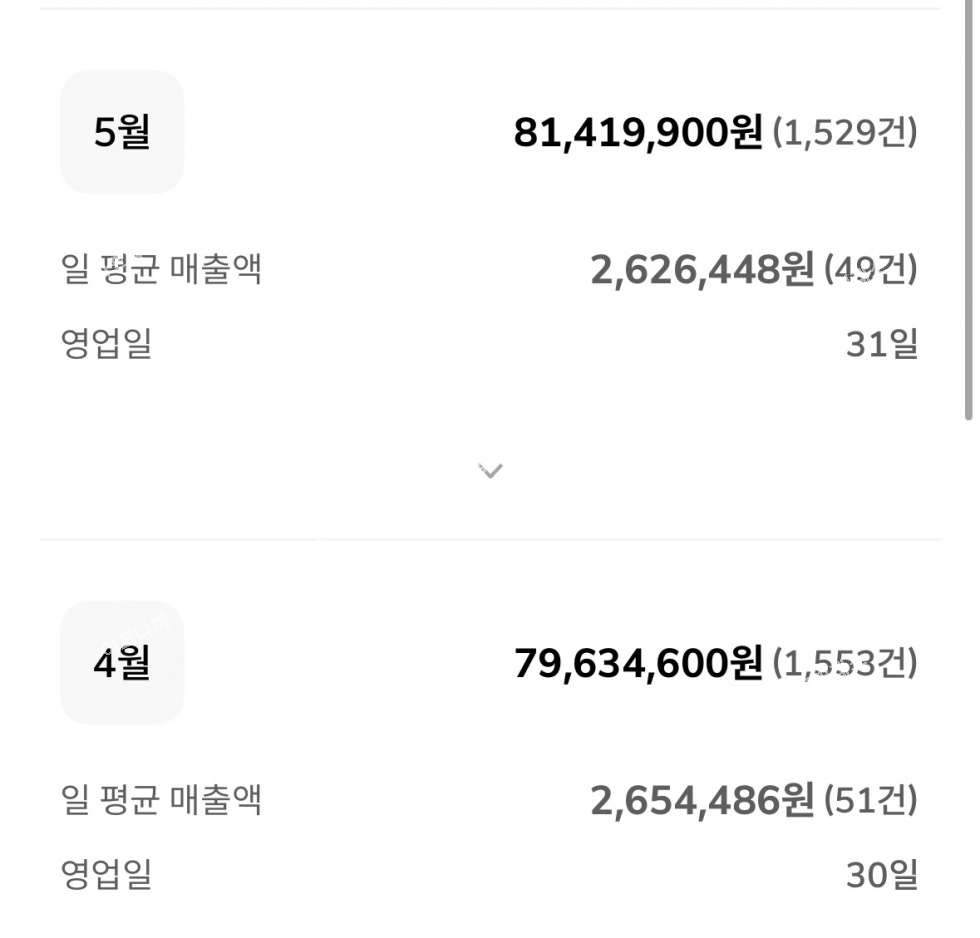Tap April order count (1,553건)
The height and width of the screenshot is (938, 980).
click(x=845, y=664)
